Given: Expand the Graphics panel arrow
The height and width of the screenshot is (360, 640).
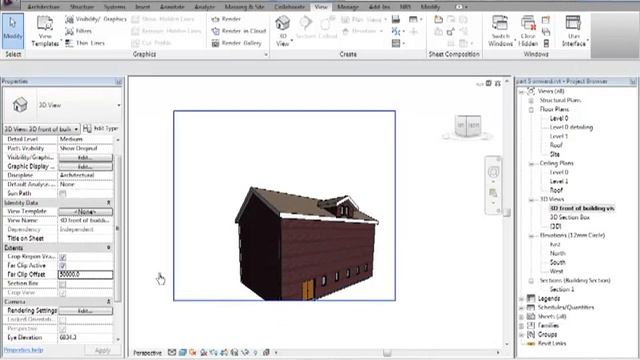Looking at the screenshot, I should tap(266, 54).
